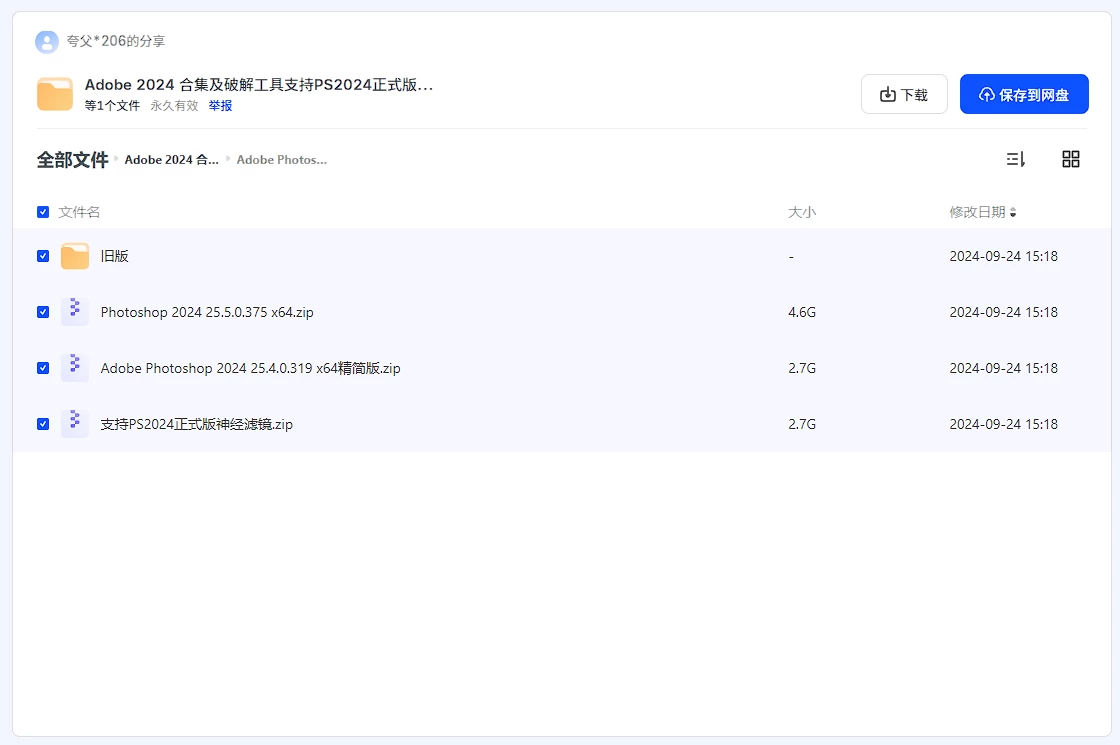Click zip icon of 精简版 file

click(x=75, y=368)
